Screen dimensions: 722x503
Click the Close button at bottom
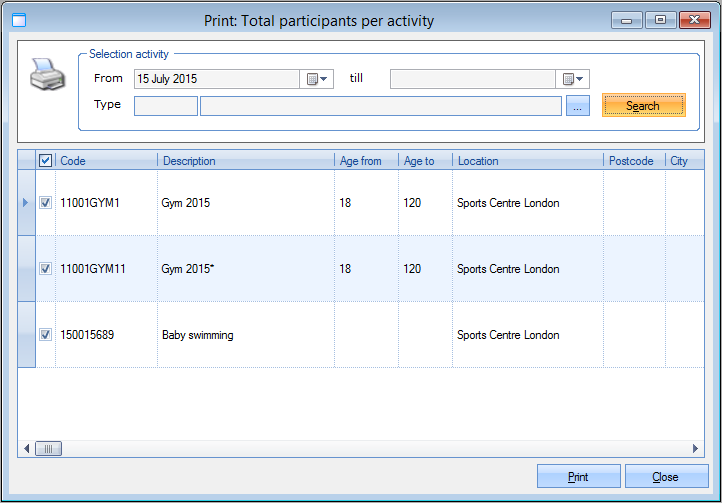(665, 477)
